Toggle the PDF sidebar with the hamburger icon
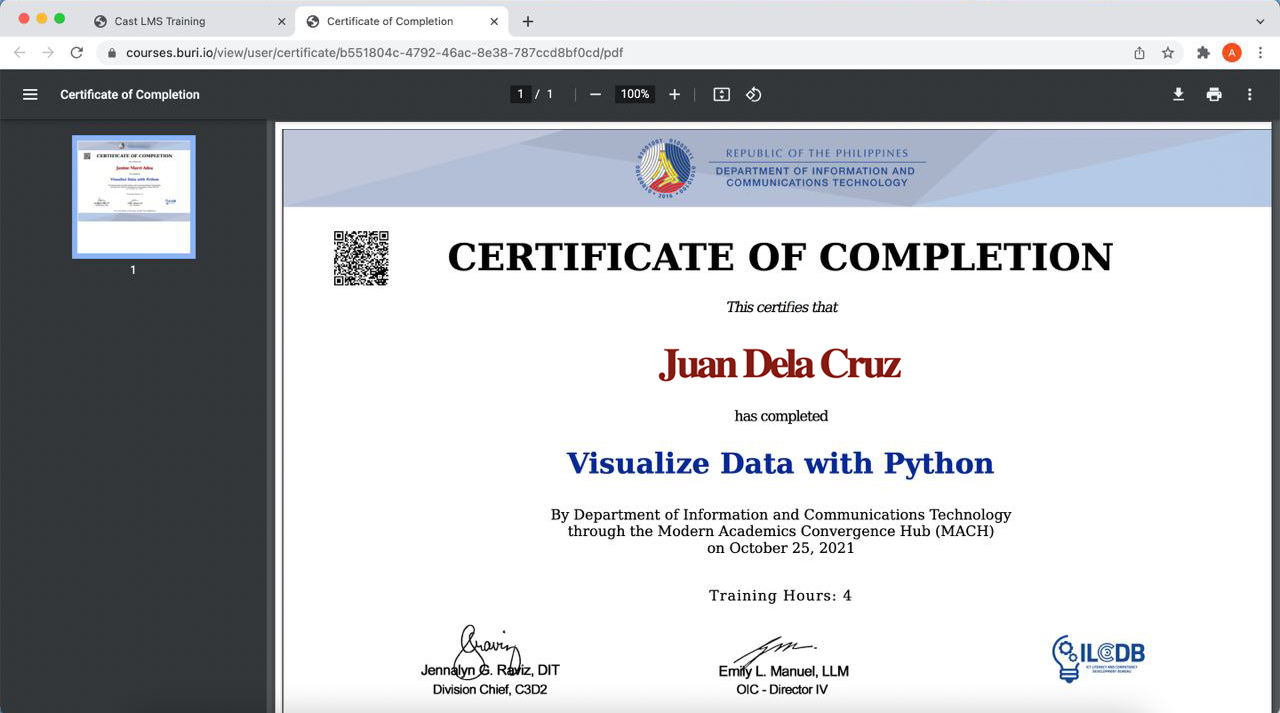 click(30, 94)
